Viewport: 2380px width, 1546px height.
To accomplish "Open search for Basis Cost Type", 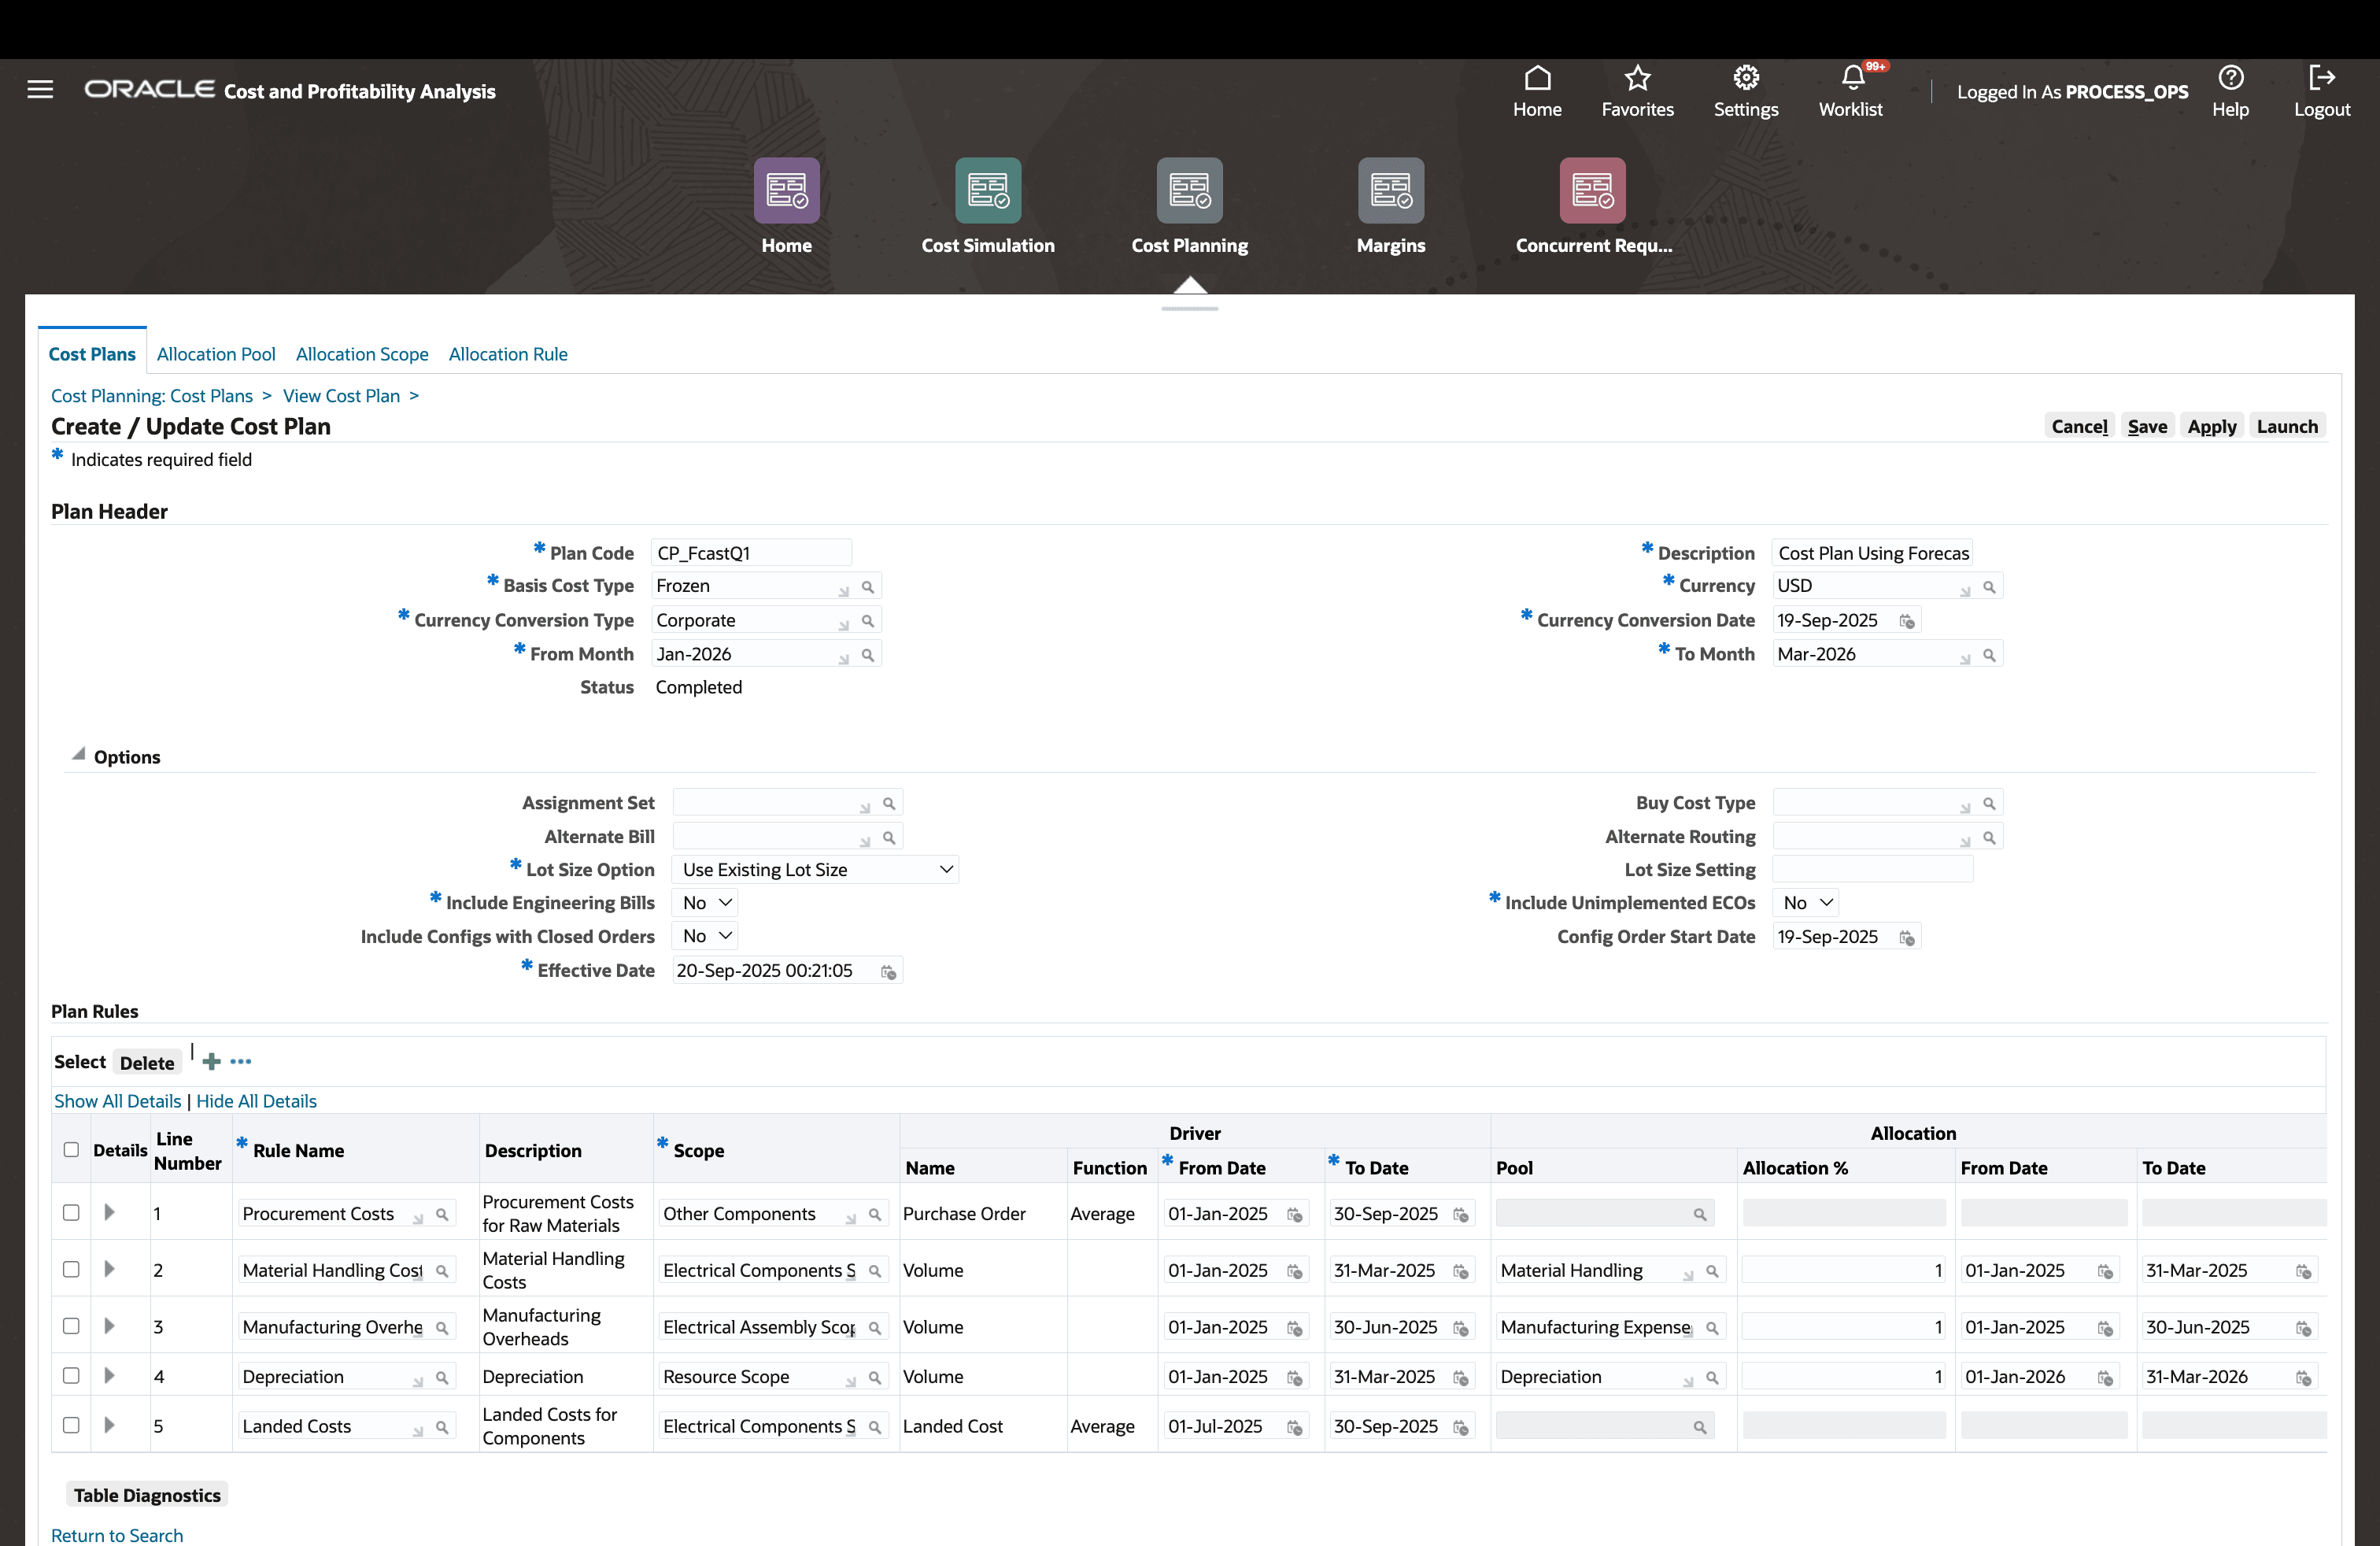I will [868, 587].
